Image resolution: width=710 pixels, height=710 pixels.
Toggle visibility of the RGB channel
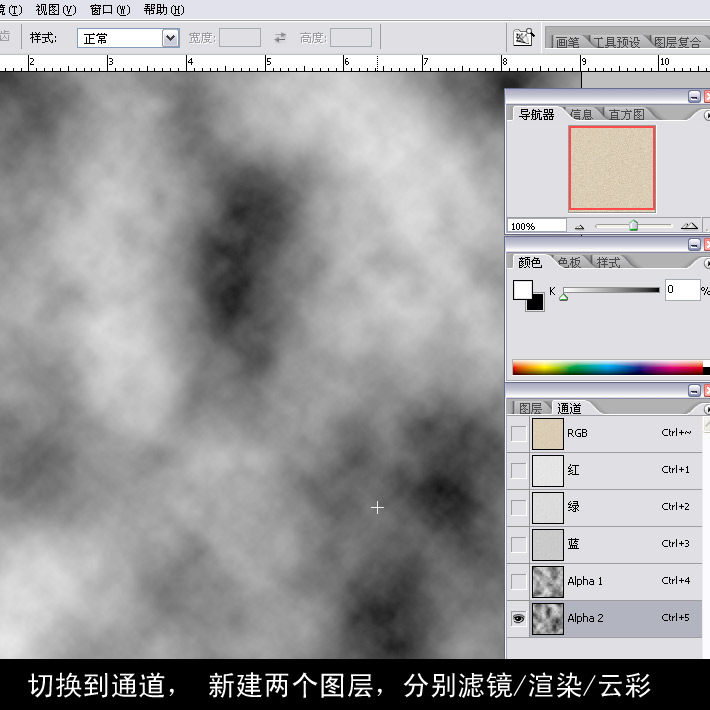(x=518, y=433)
